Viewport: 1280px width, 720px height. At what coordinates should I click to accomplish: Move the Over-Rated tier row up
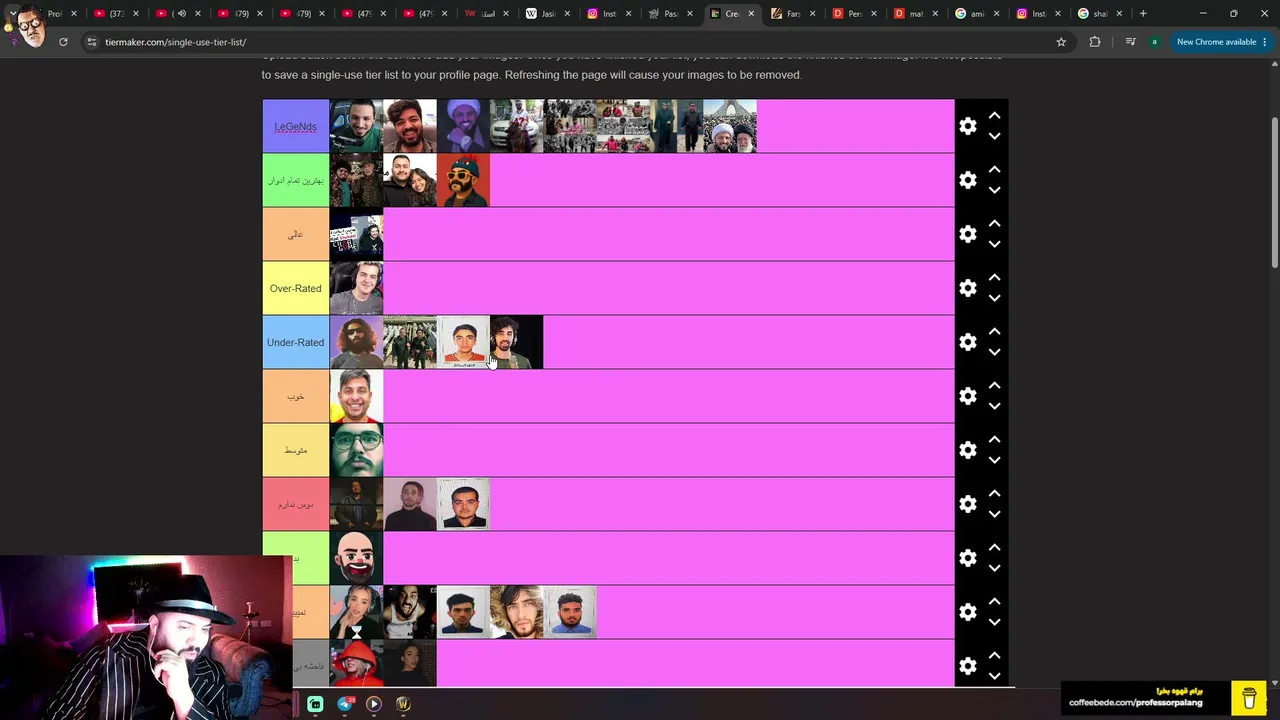point(994,278)
